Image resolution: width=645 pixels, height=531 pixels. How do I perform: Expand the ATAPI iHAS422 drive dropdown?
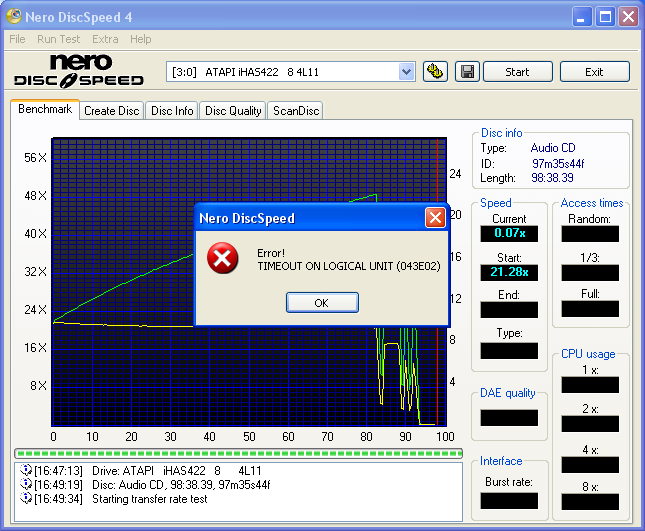(x=406, y=72)
